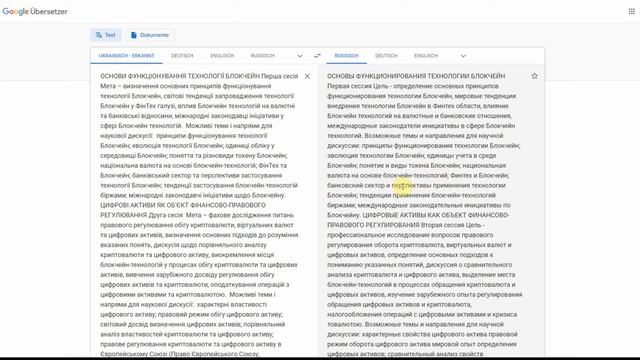This screenshot has height=360, width=640.
Task: Open the Google apps grid icon
Action: coord(631,11)
